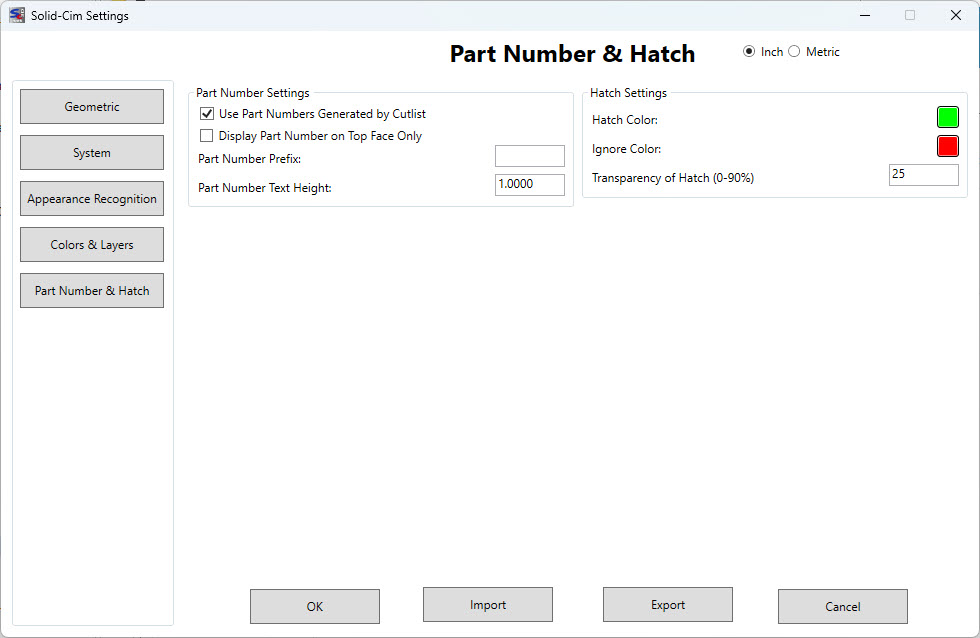Click the Hatch Settings group label
This screenshot has width=980, height=638.
pos(628,92)
